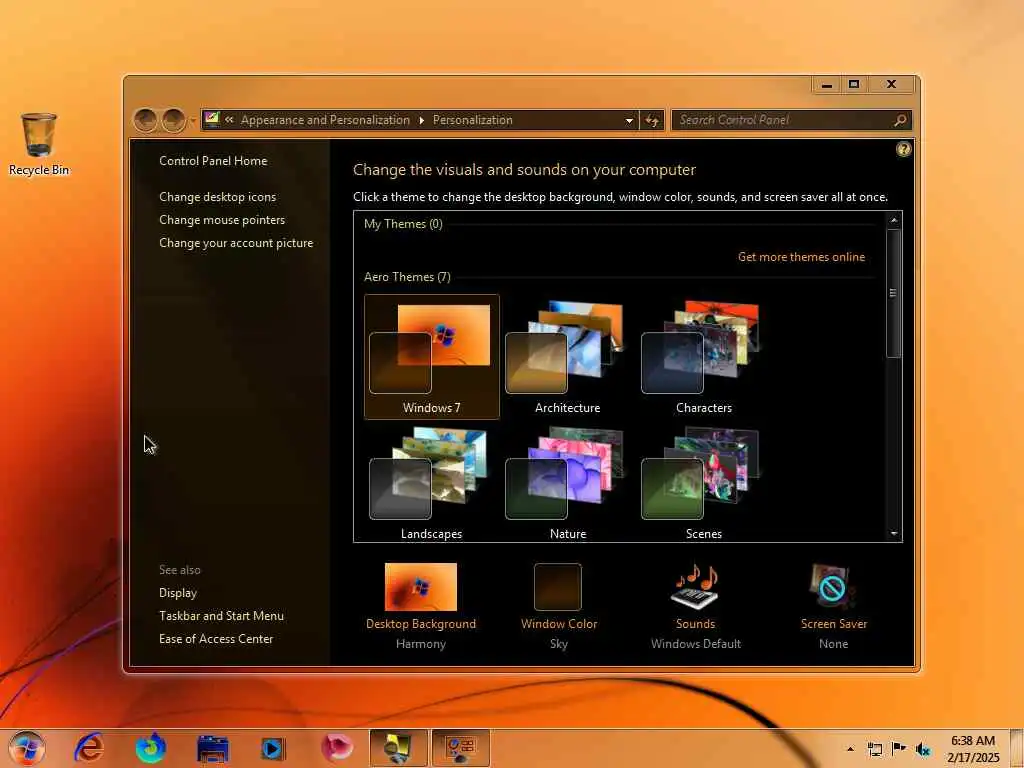Maximize the Personalization window

point(854,84)
